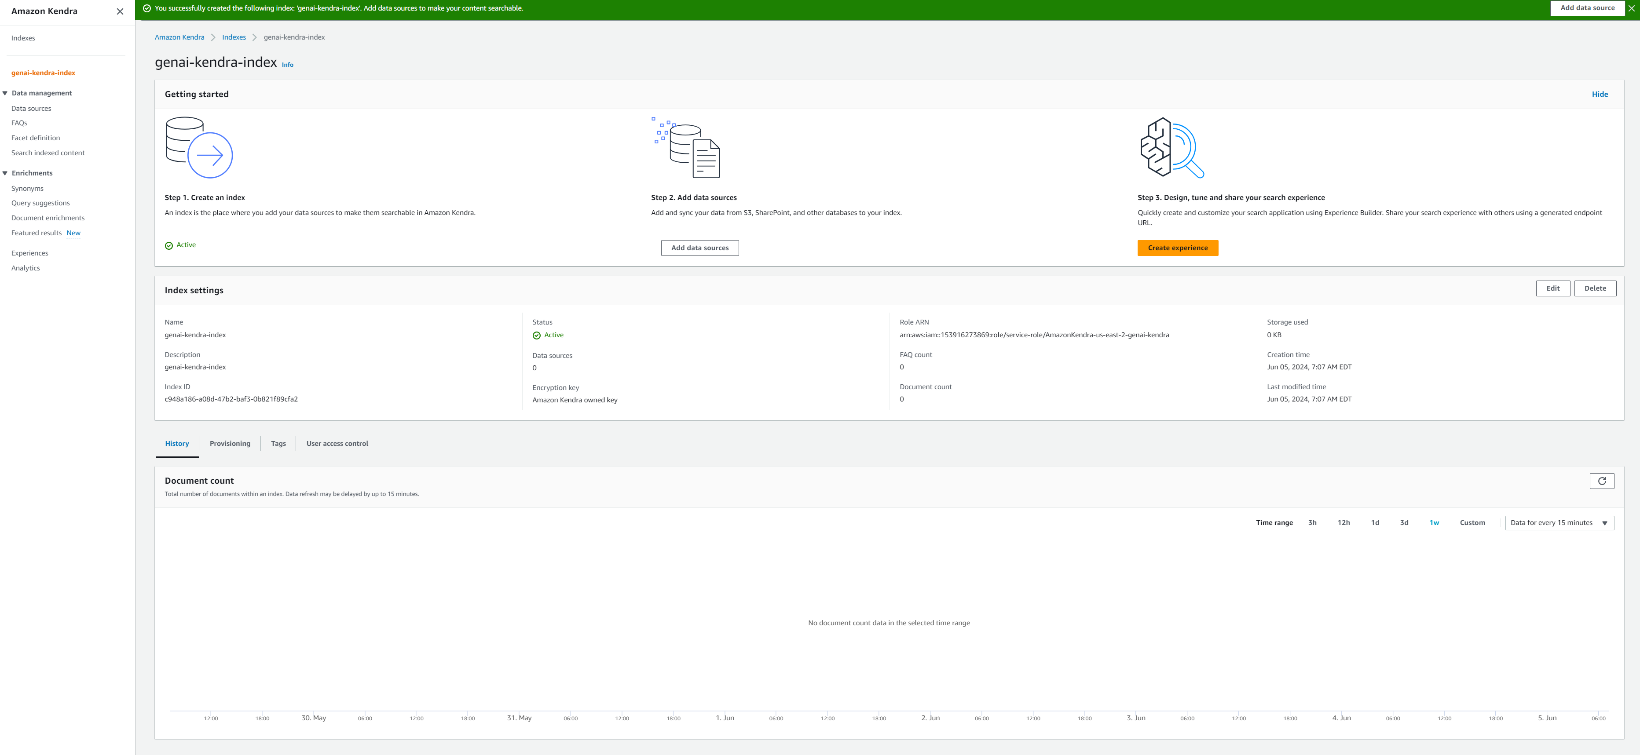The width and height of the screenshot is (1640, 755).
Task: Open Query suggestions in the sidebar
Action: (41, 203)
